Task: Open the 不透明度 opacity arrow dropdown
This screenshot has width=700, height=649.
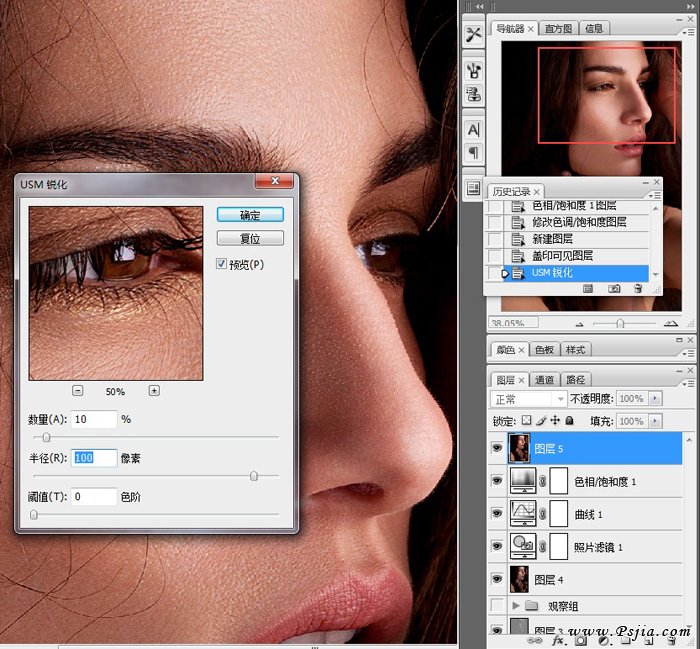Action: (x=655, y=398)
